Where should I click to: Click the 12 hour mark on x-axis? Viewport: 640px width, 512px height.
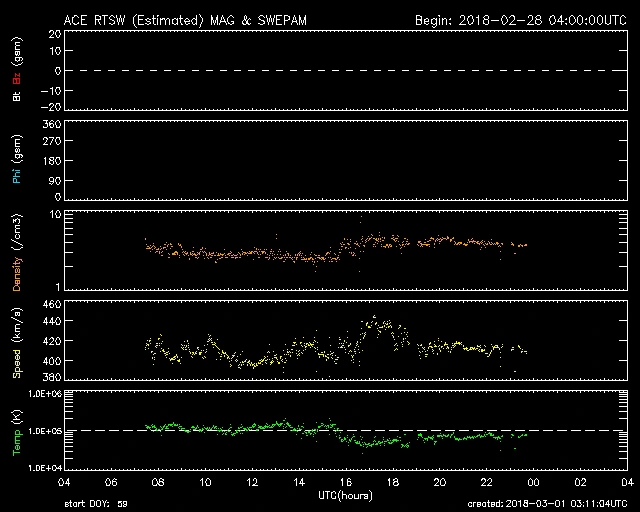point(252,482)
